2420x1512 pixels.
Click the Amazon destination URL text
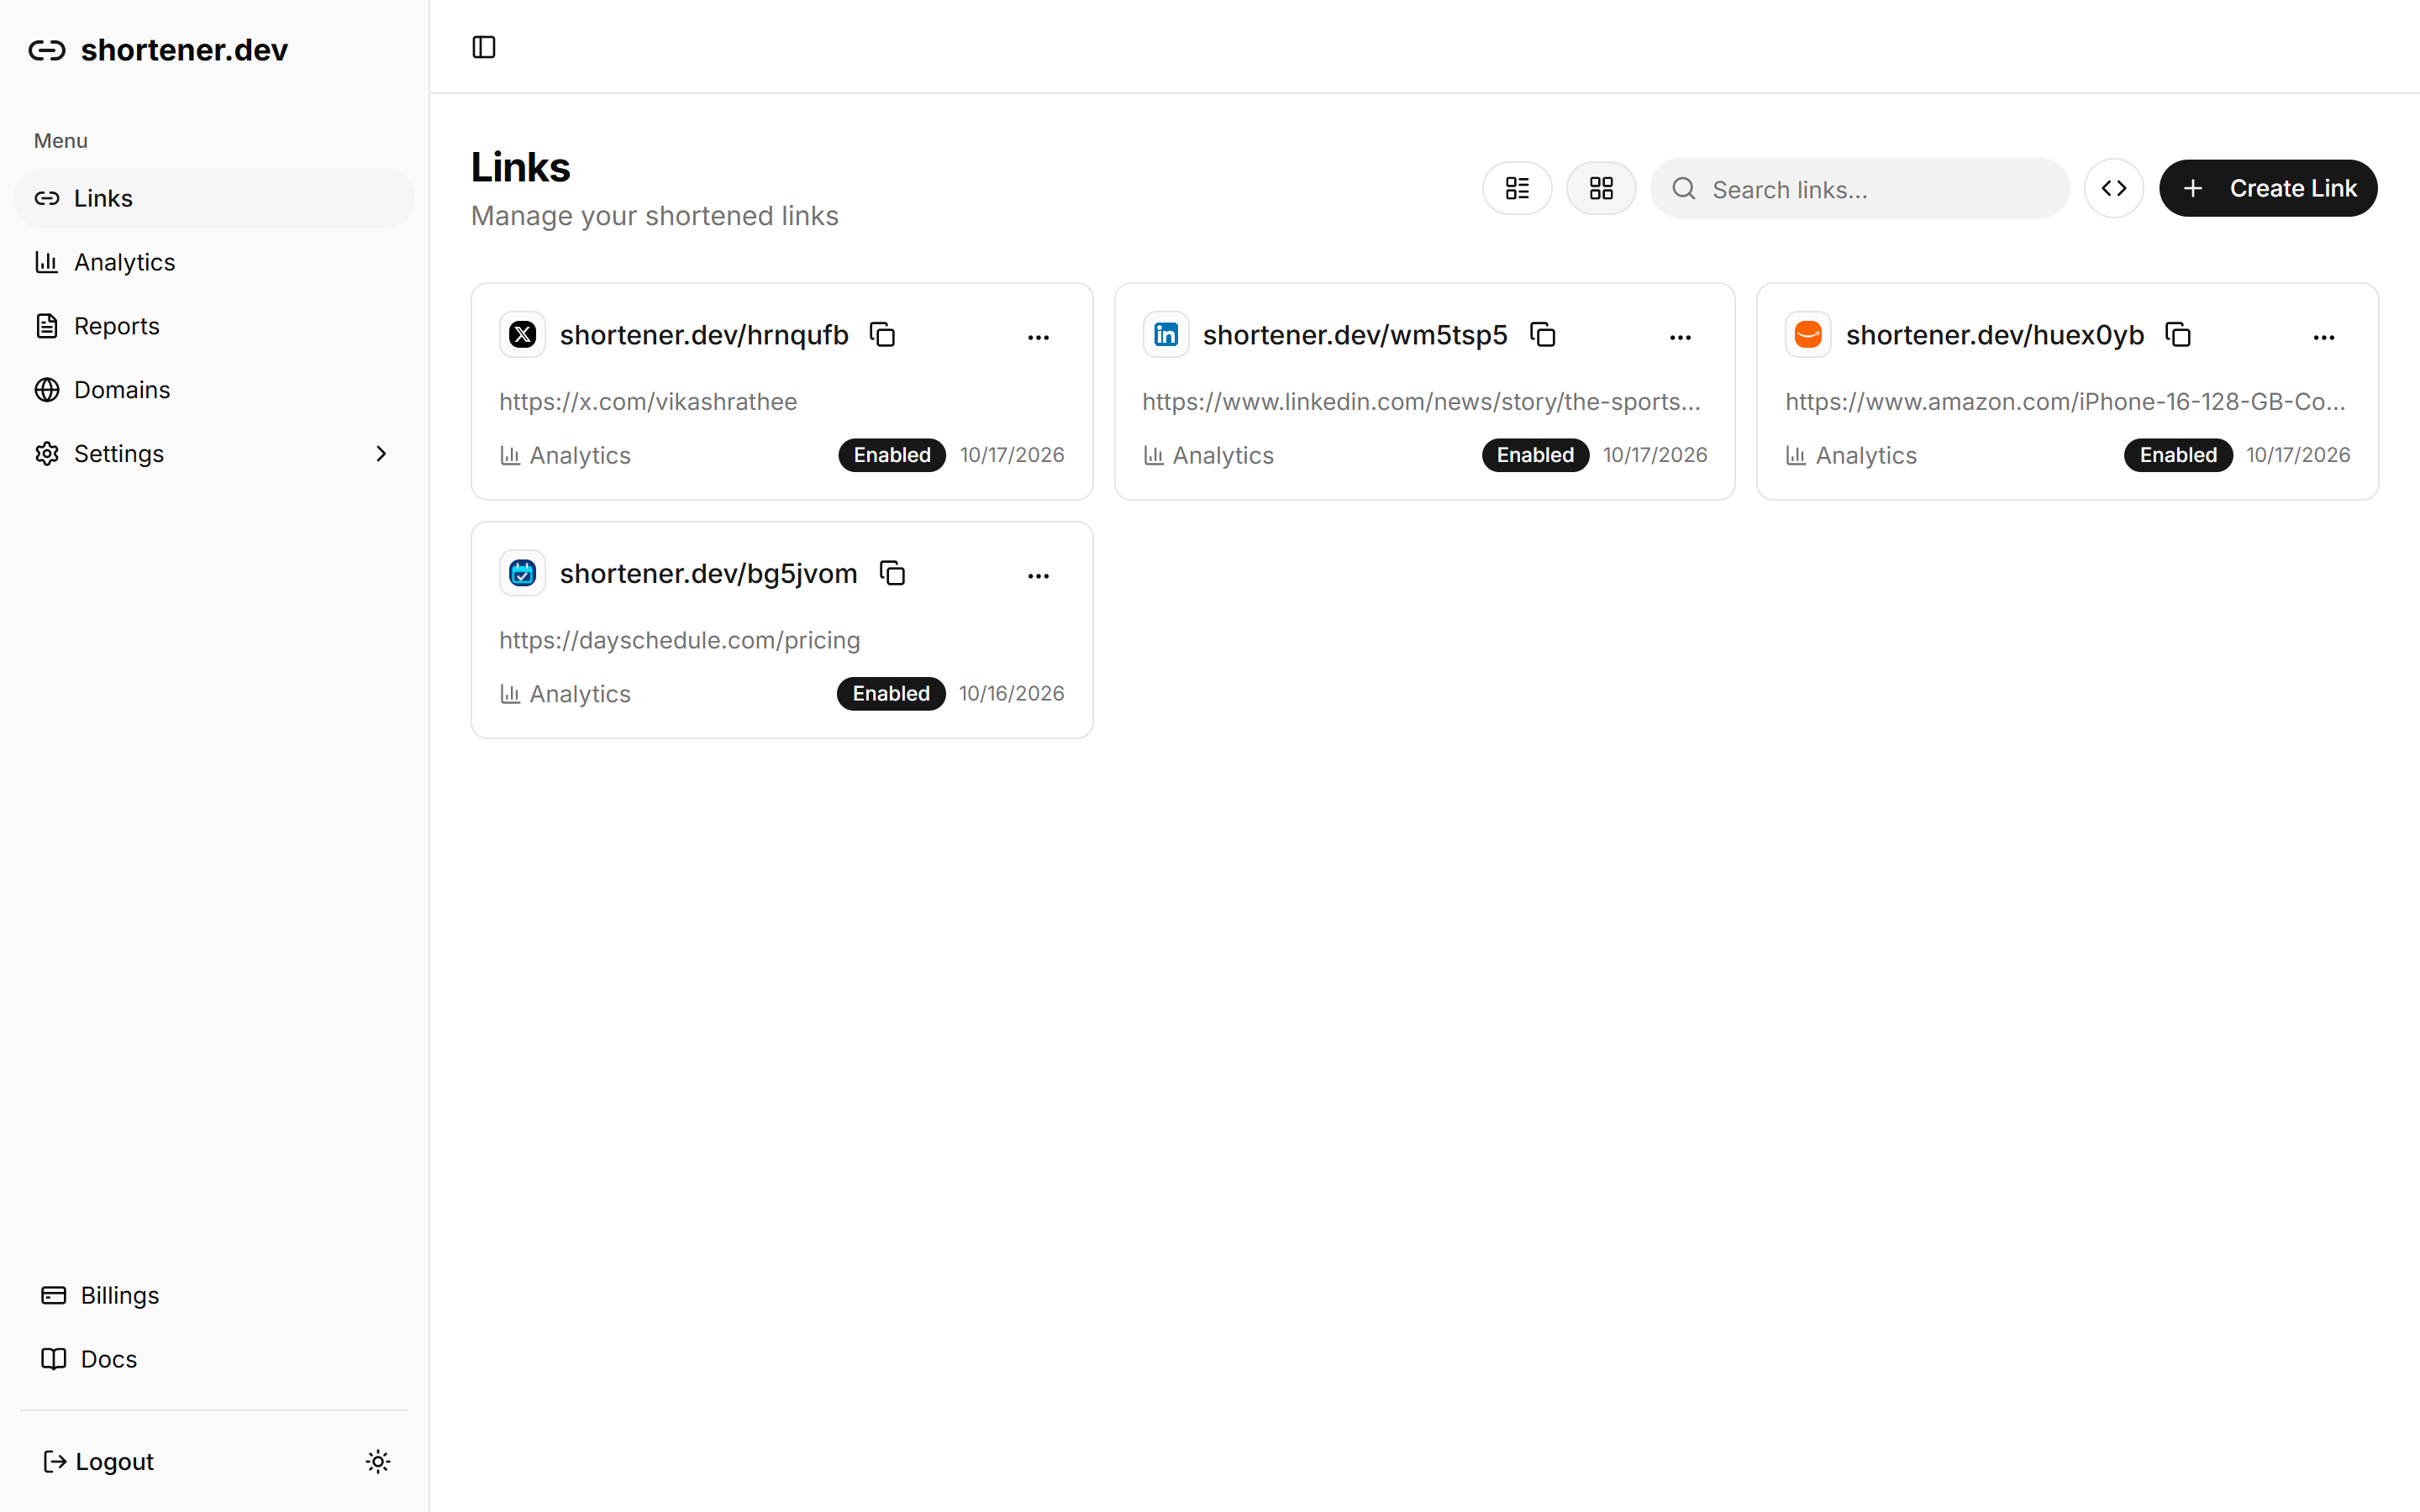(2065, 402)
